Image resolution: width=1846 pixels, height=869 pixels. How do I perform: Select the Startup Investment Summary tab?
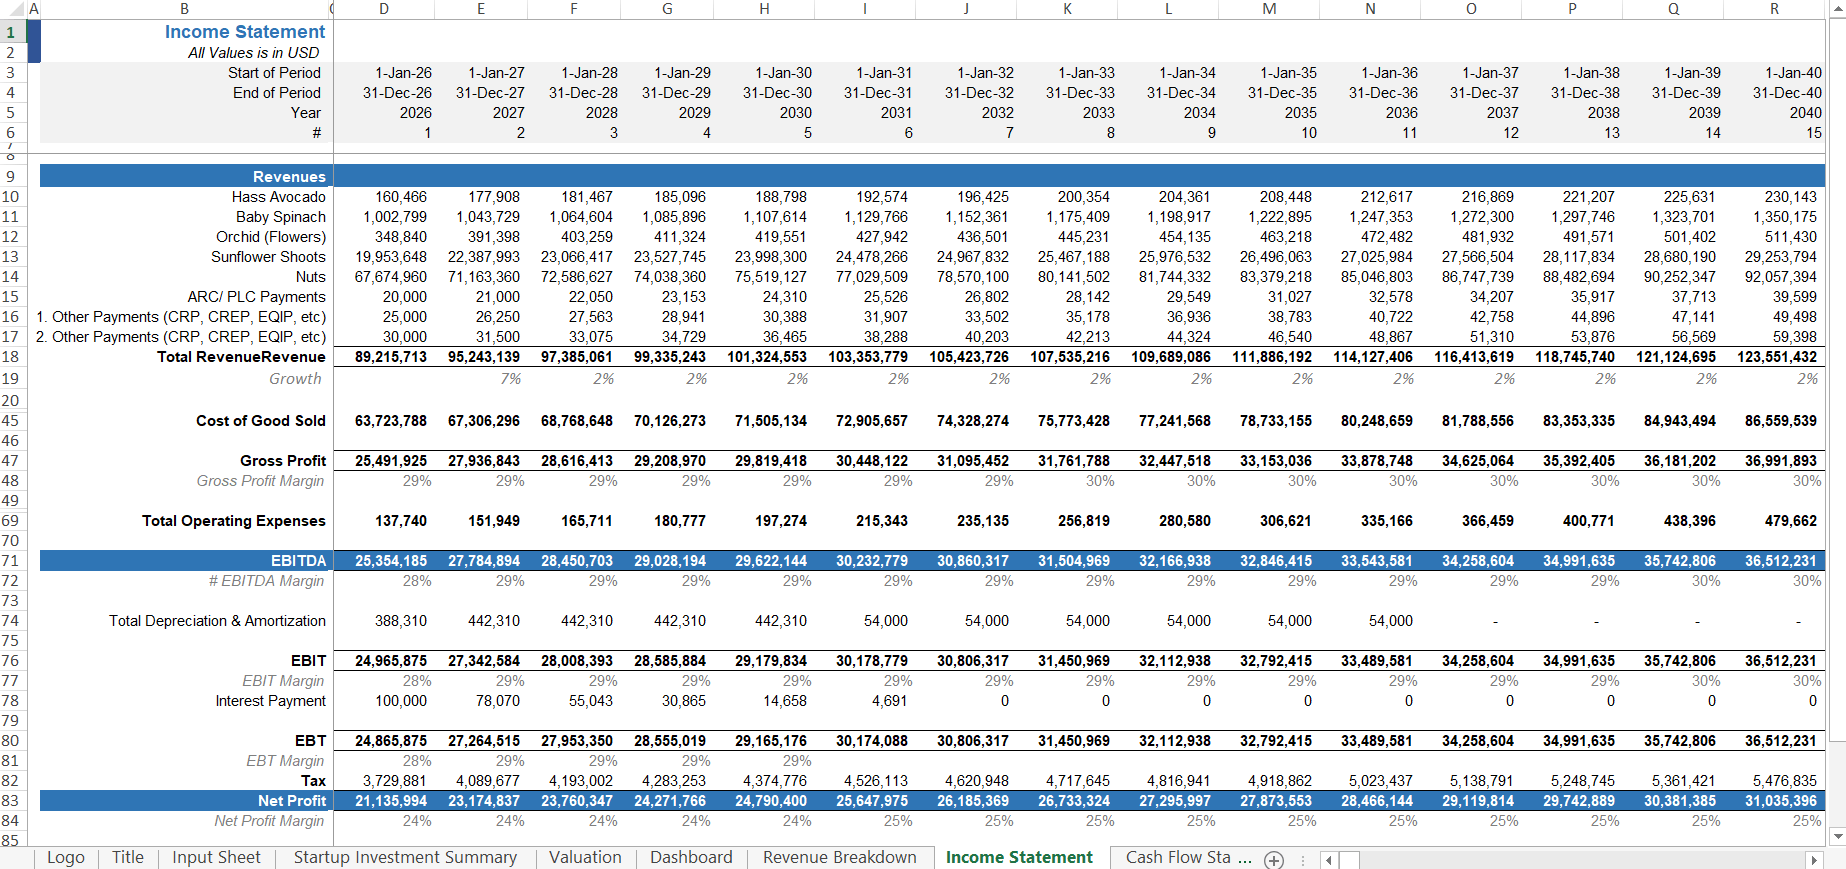405,858
